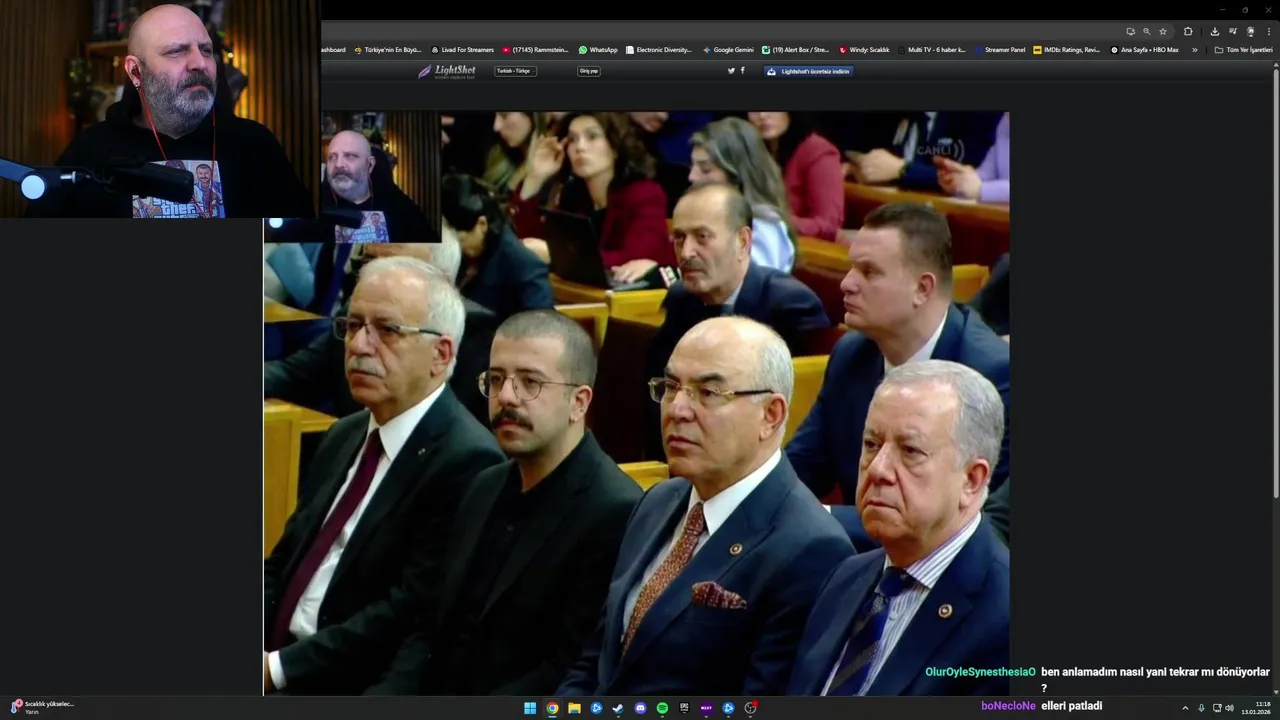The height and width of the screenshot is (720, 1280).
Task: Open Steam from the taskbar
Action: [618, 708]
